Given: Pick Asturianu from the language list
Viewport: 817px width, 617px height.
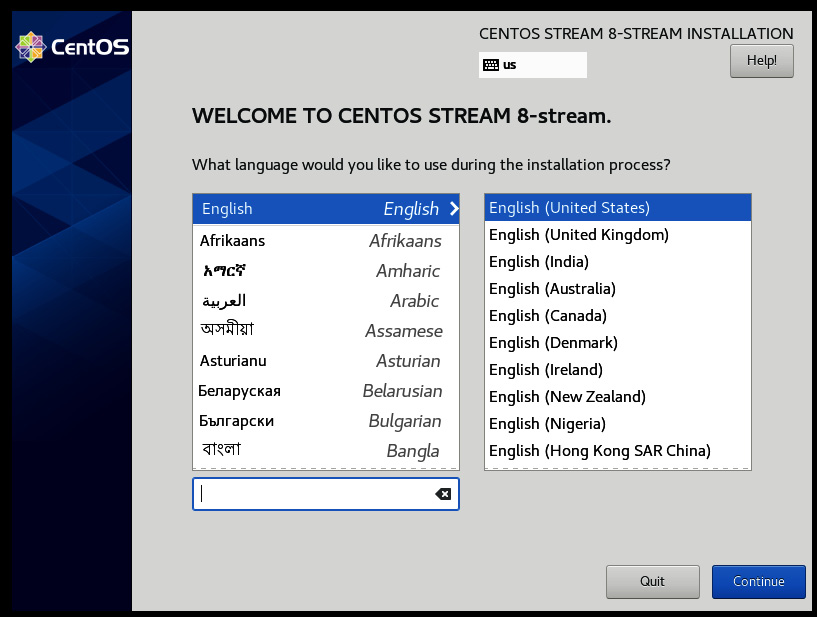Looking at the screenshot, I should pyautogui.click(x=326, y=361).
